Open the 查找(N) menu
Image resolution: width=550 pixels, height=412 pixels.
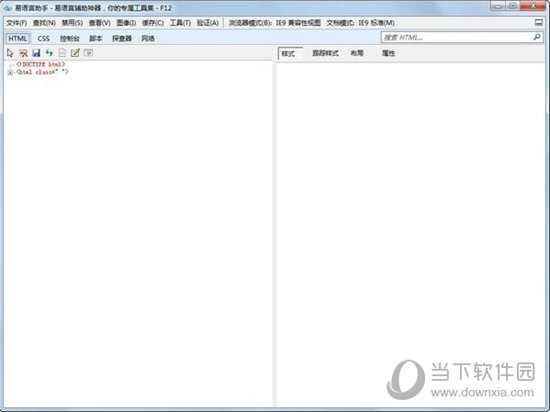pos(44,23)
